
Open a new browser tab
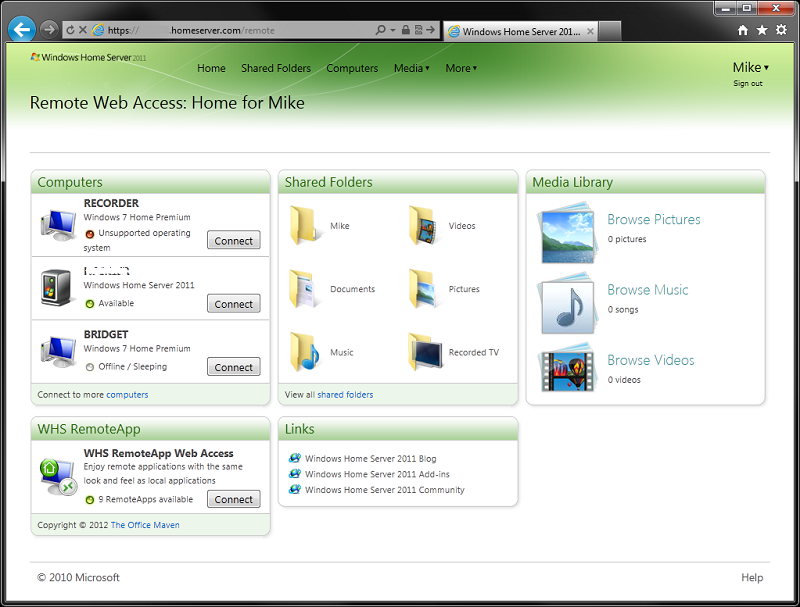(609, 31)
